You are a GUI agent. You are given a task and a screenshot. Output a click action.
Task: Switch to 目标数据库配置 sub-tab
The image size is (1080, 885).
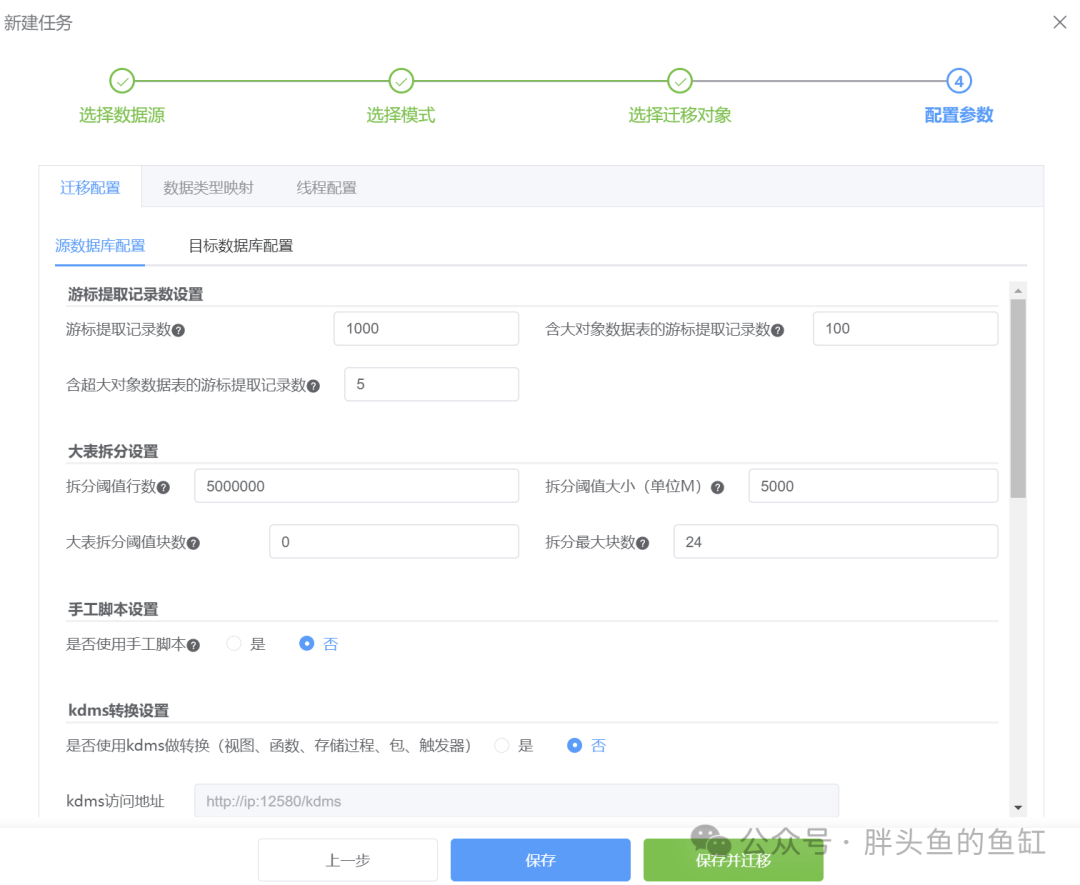pyautogui.click(x=240, y=245)
